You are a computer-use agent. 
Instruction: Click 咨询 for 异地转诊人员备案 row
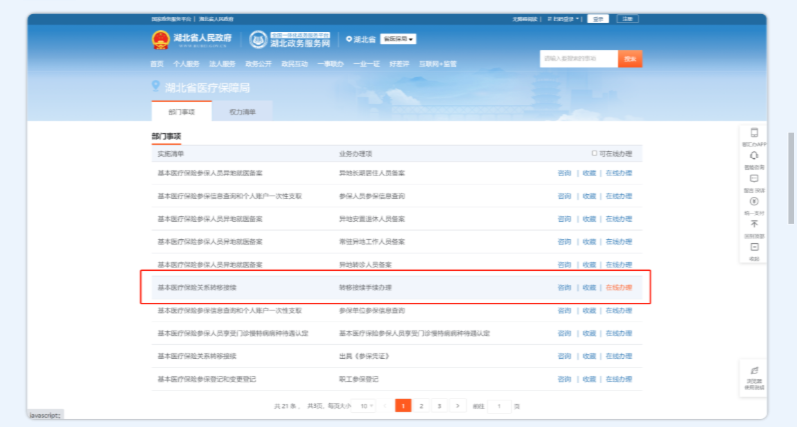[x=564, y=265]
